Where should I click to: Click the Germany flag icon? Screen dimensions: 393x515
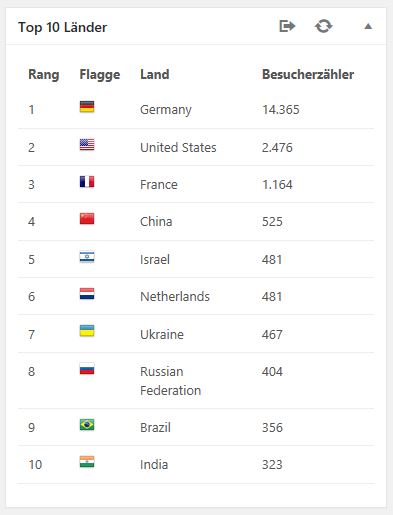point(87,107)
